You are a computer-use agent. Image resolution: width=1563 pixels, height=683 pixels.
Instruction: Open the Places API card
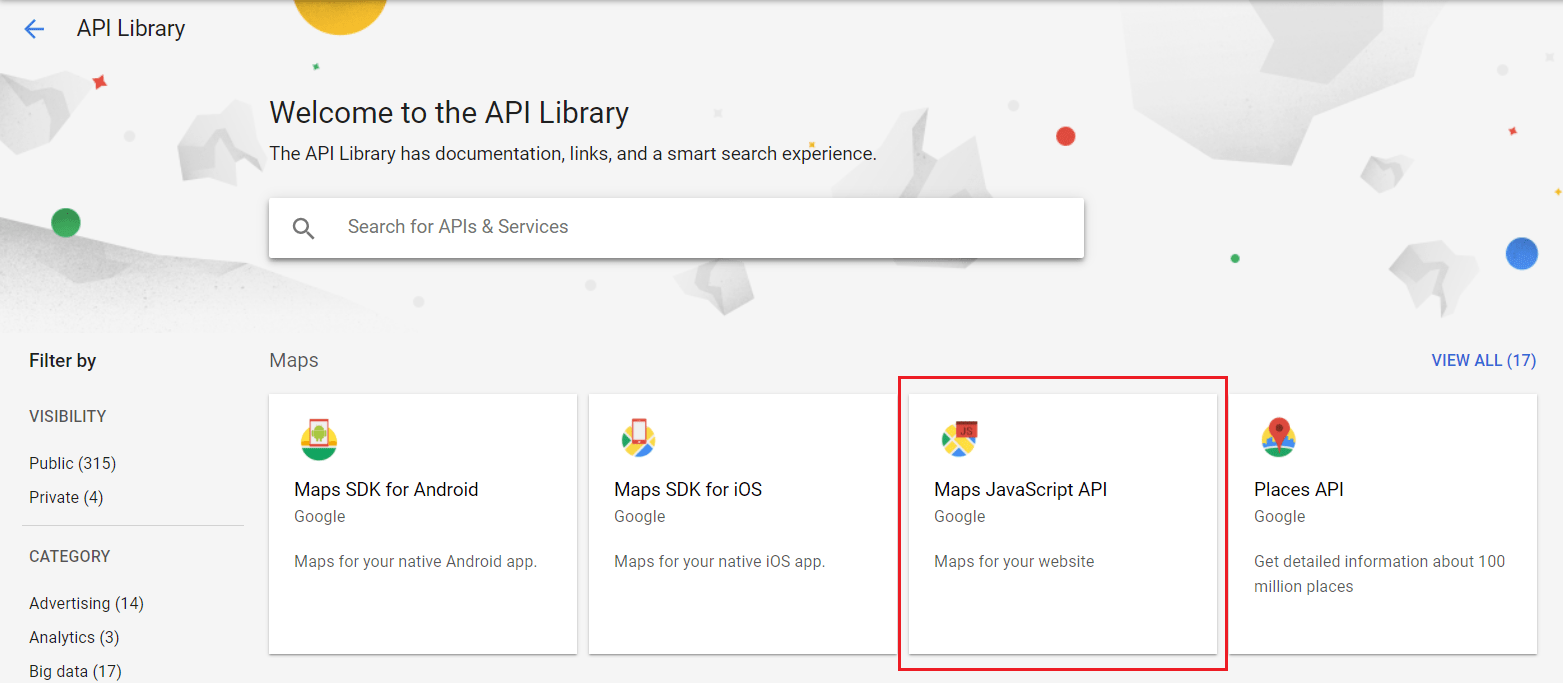coord(1383,522)
